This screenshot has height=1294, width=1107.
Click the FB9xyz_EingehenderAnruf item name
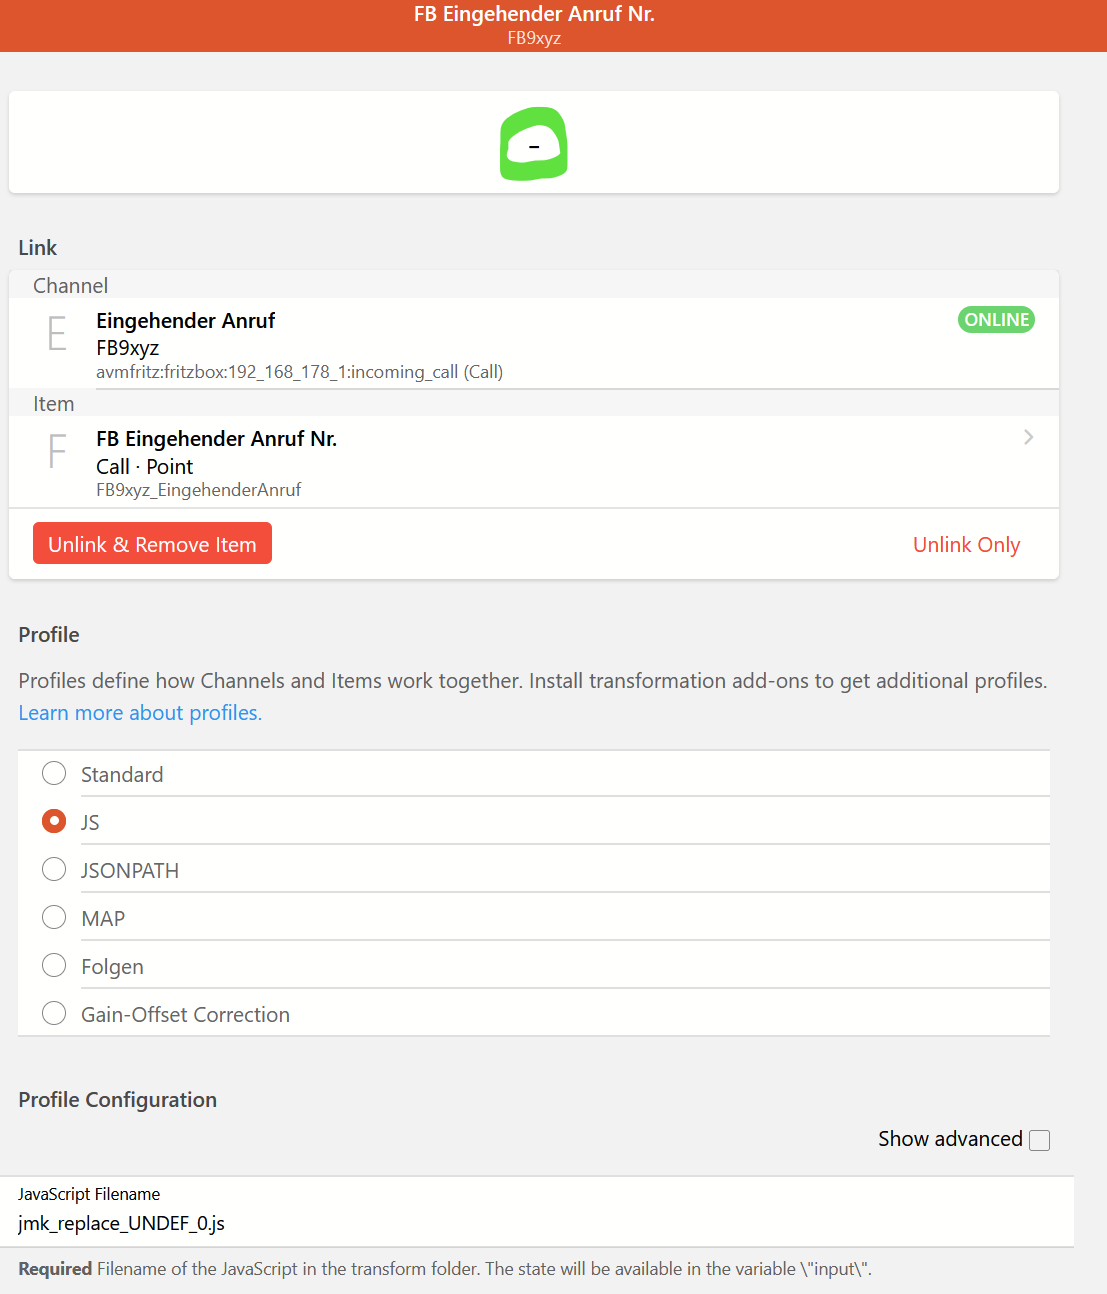coord(198,490)
